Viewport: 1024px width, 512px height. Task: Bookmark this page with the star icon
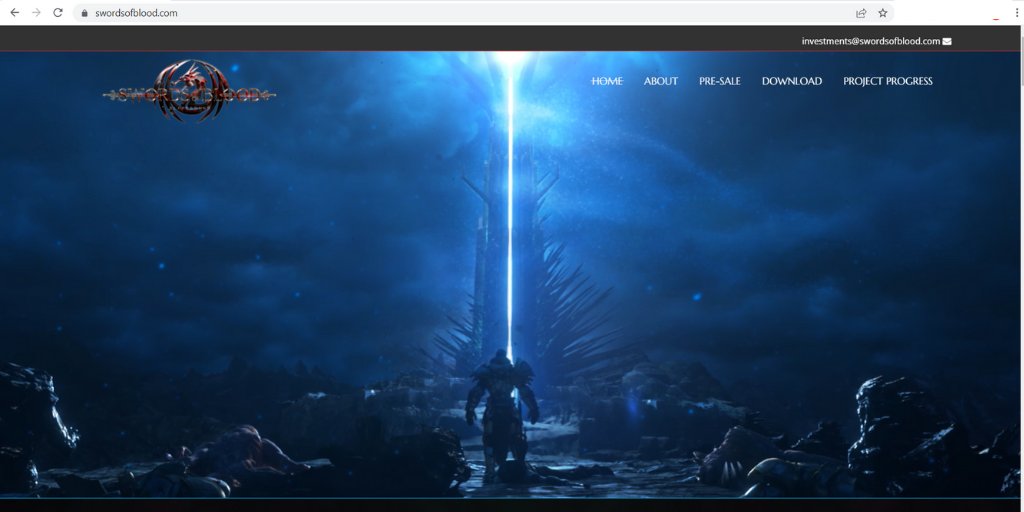(883, 12)
